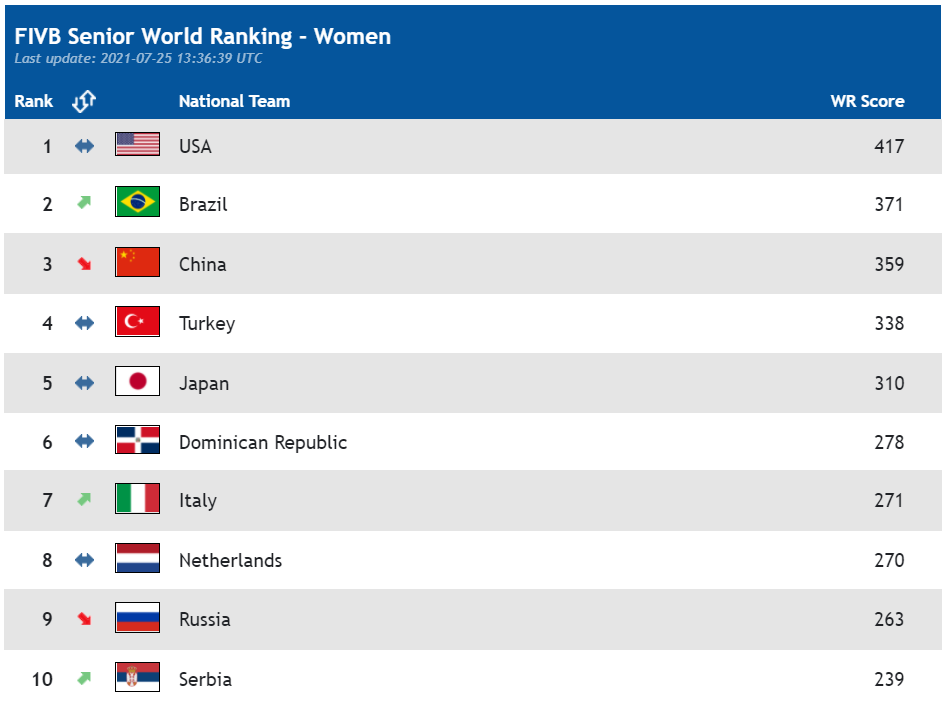The image size is (949, 703).
Task: Click Serbia's WR score 239
Action: 889,679
